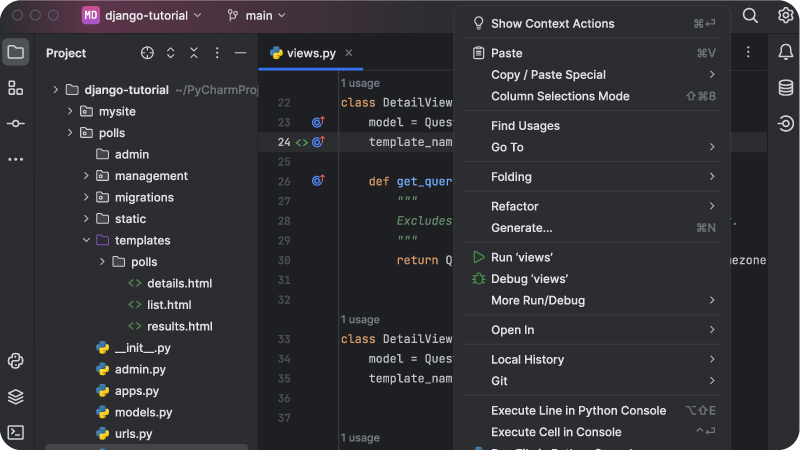
Task: Click override gutter icon on line 24
Action: click(318, 142)
